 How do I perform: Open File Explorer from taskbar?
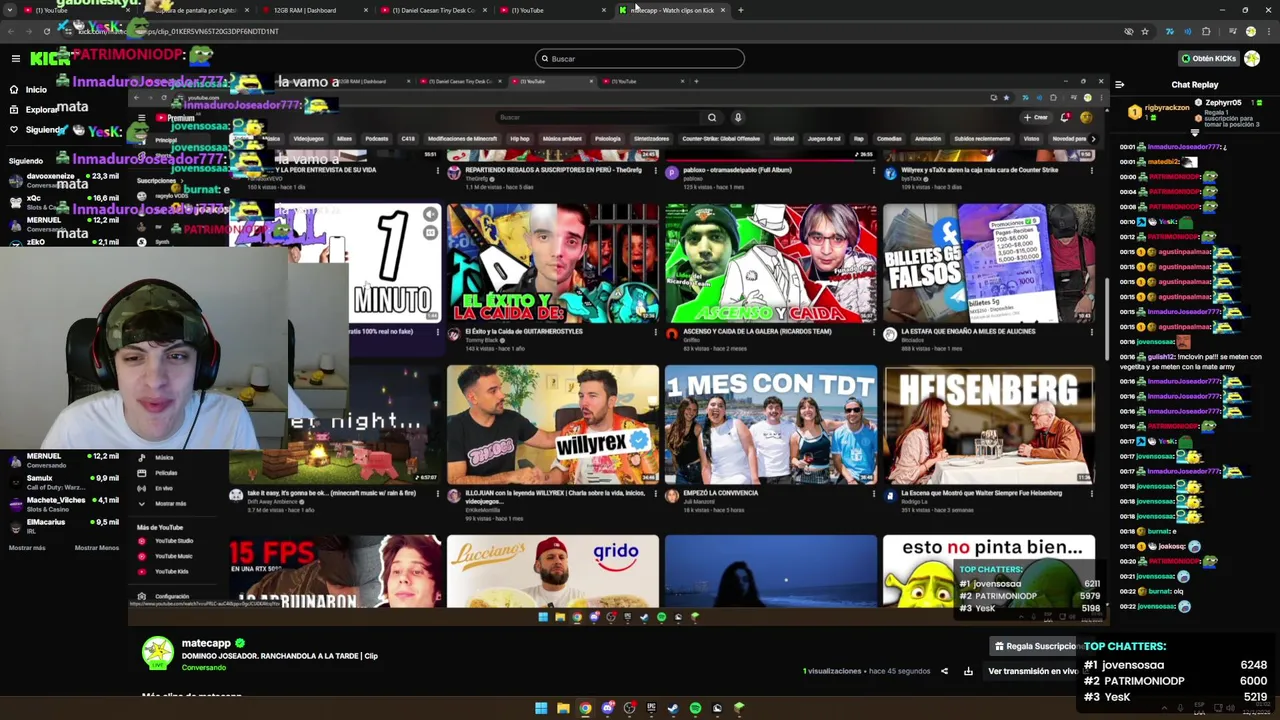pyautogui.click(x=563, y=708)
